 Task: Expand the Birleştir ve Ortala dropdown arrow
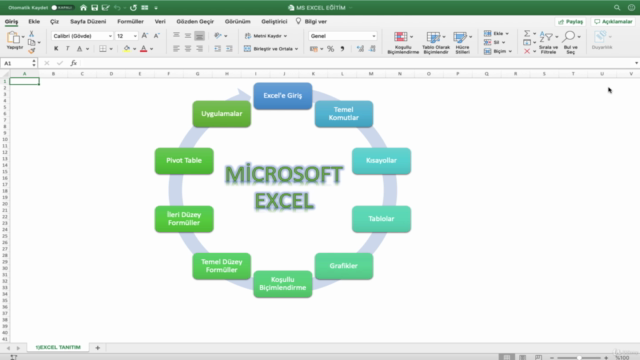pos(296,49)
